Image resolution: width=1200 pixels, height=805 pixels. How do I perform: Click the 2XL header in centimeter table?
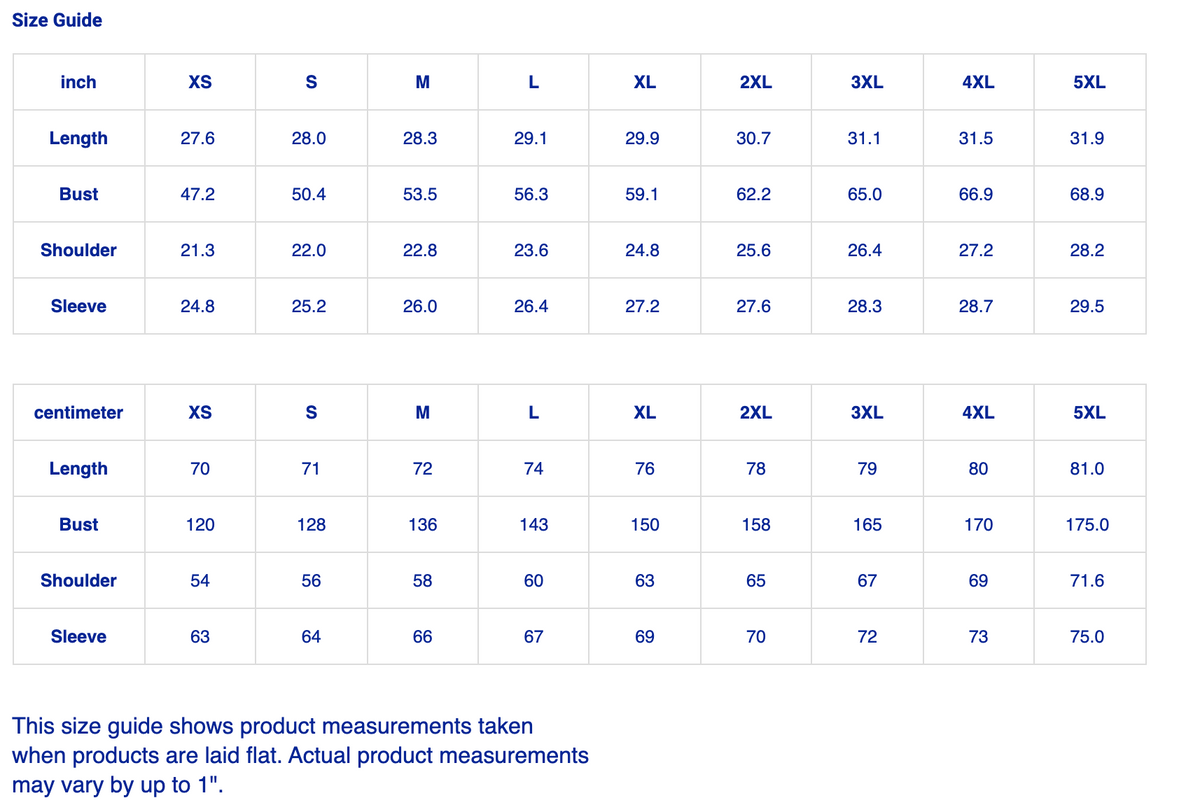756,412
